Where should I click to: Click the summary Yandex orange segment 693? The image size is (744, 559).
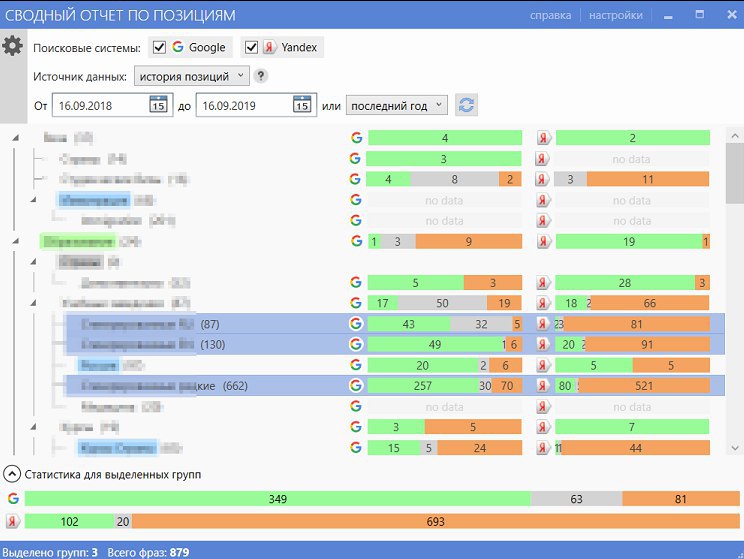(436, 522)
